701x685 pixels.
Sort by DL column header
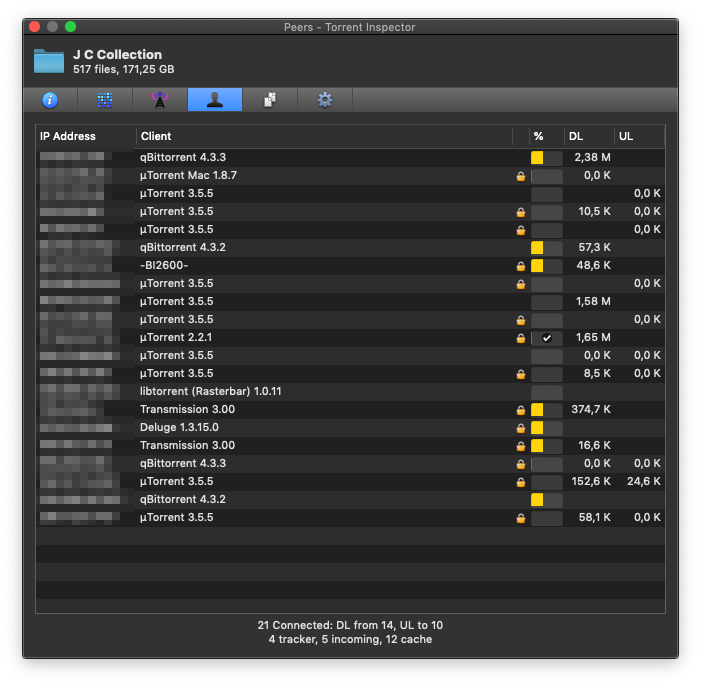point(589,136)
